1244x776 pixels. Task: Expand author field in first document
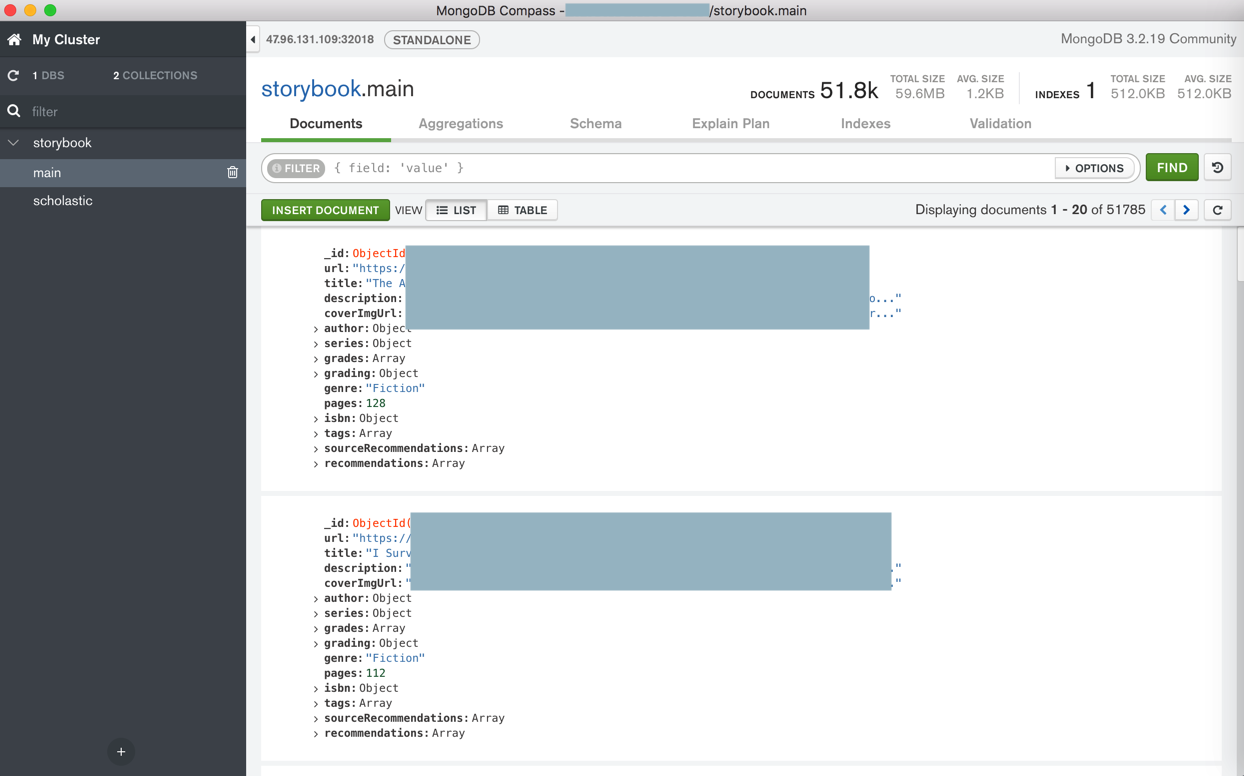316,329
